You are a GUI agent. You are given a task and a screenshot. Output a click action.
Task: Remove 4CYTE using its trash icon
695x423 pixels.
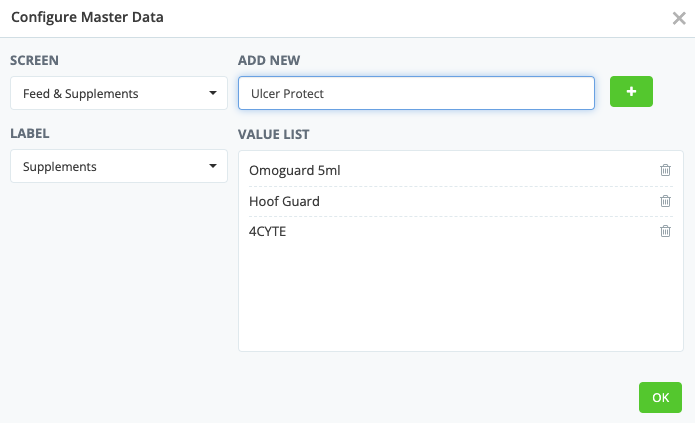tap(665, 231)
